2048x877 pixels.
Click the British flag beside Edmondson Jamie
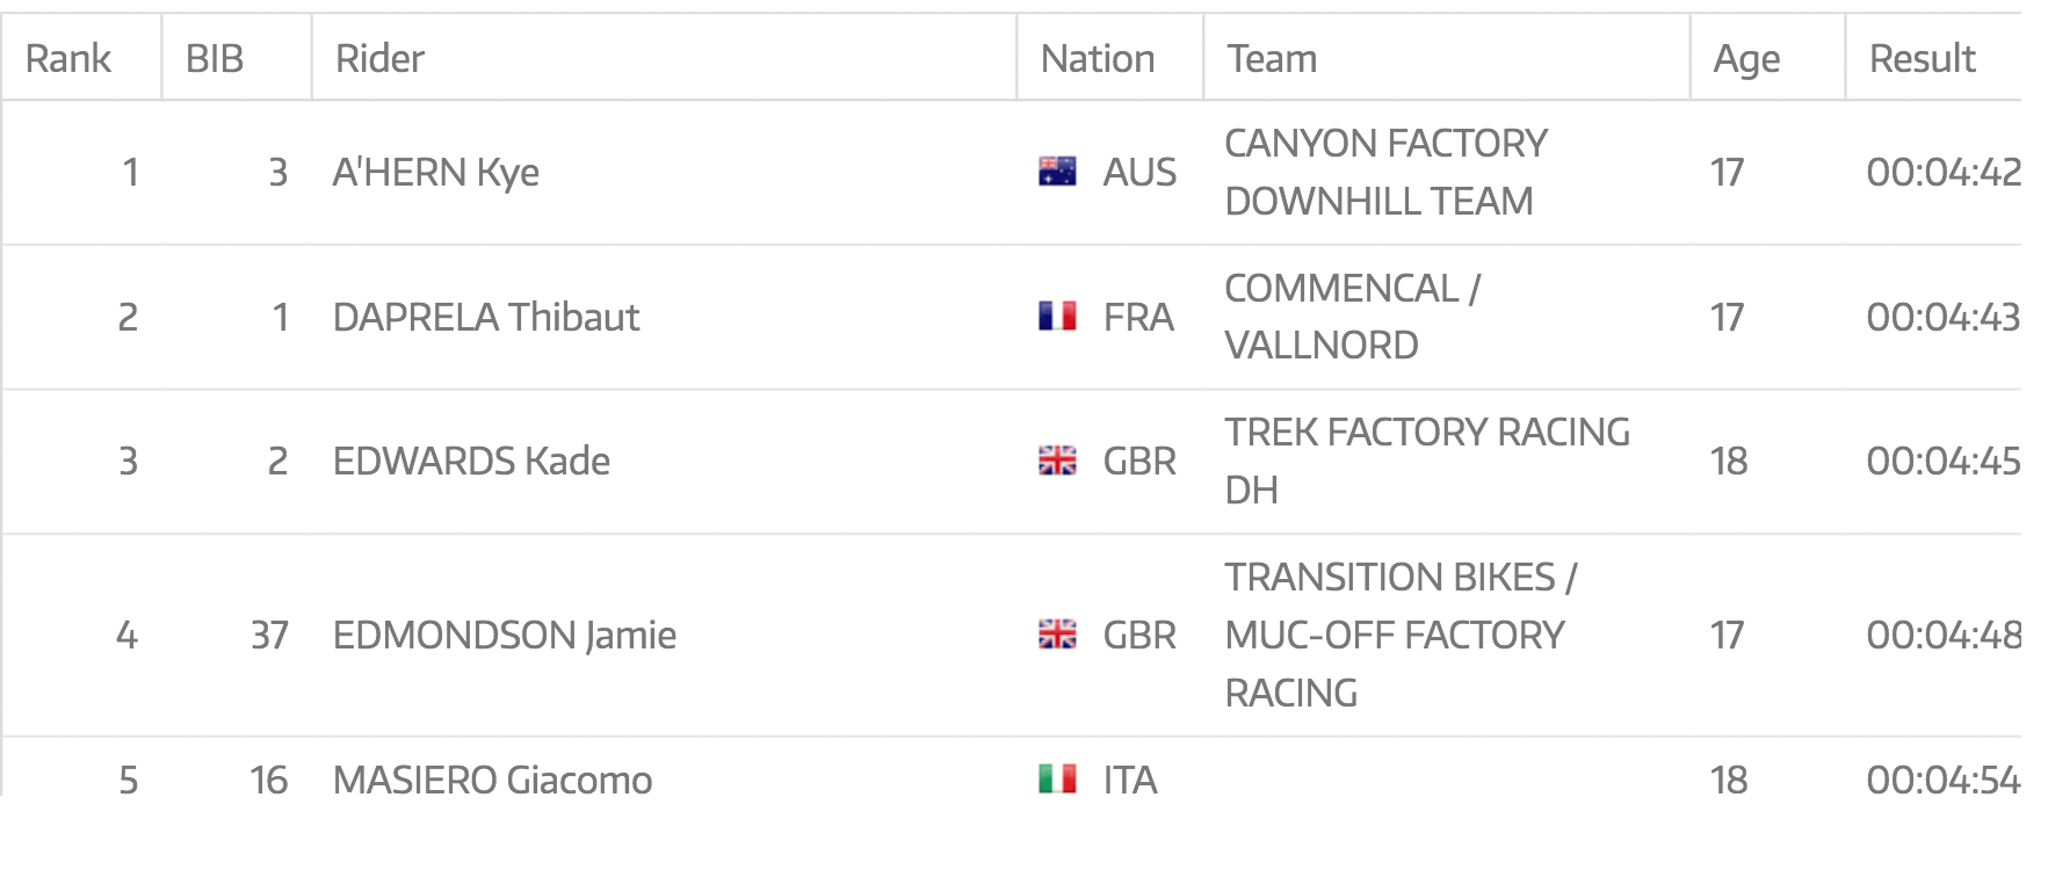(x=1057, y=634)
